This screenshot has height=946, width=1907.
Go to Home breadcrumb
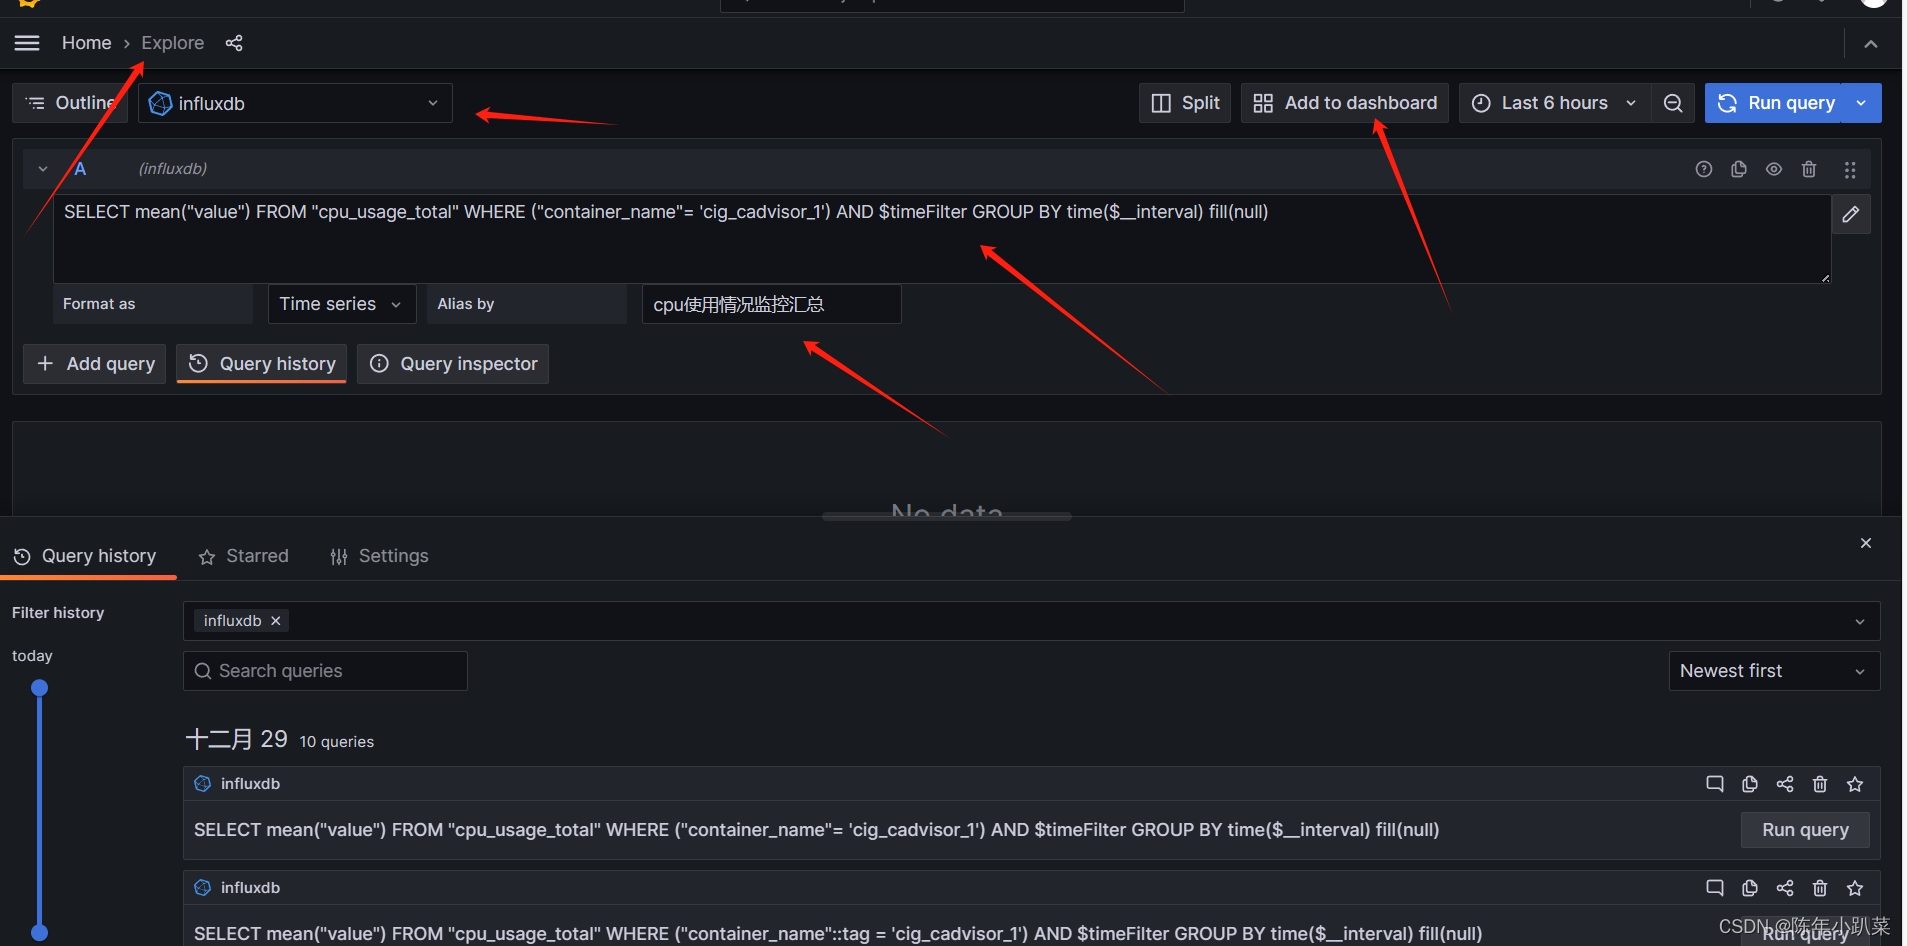click(x=86, y=43)
